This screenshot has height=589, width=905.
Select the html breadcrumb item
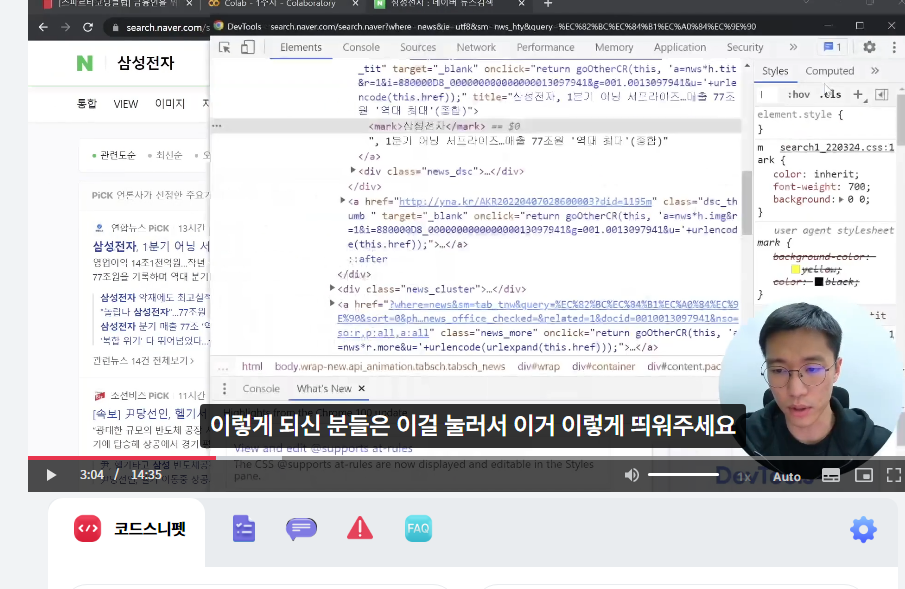pyautogui.click(x=252, y=367)
